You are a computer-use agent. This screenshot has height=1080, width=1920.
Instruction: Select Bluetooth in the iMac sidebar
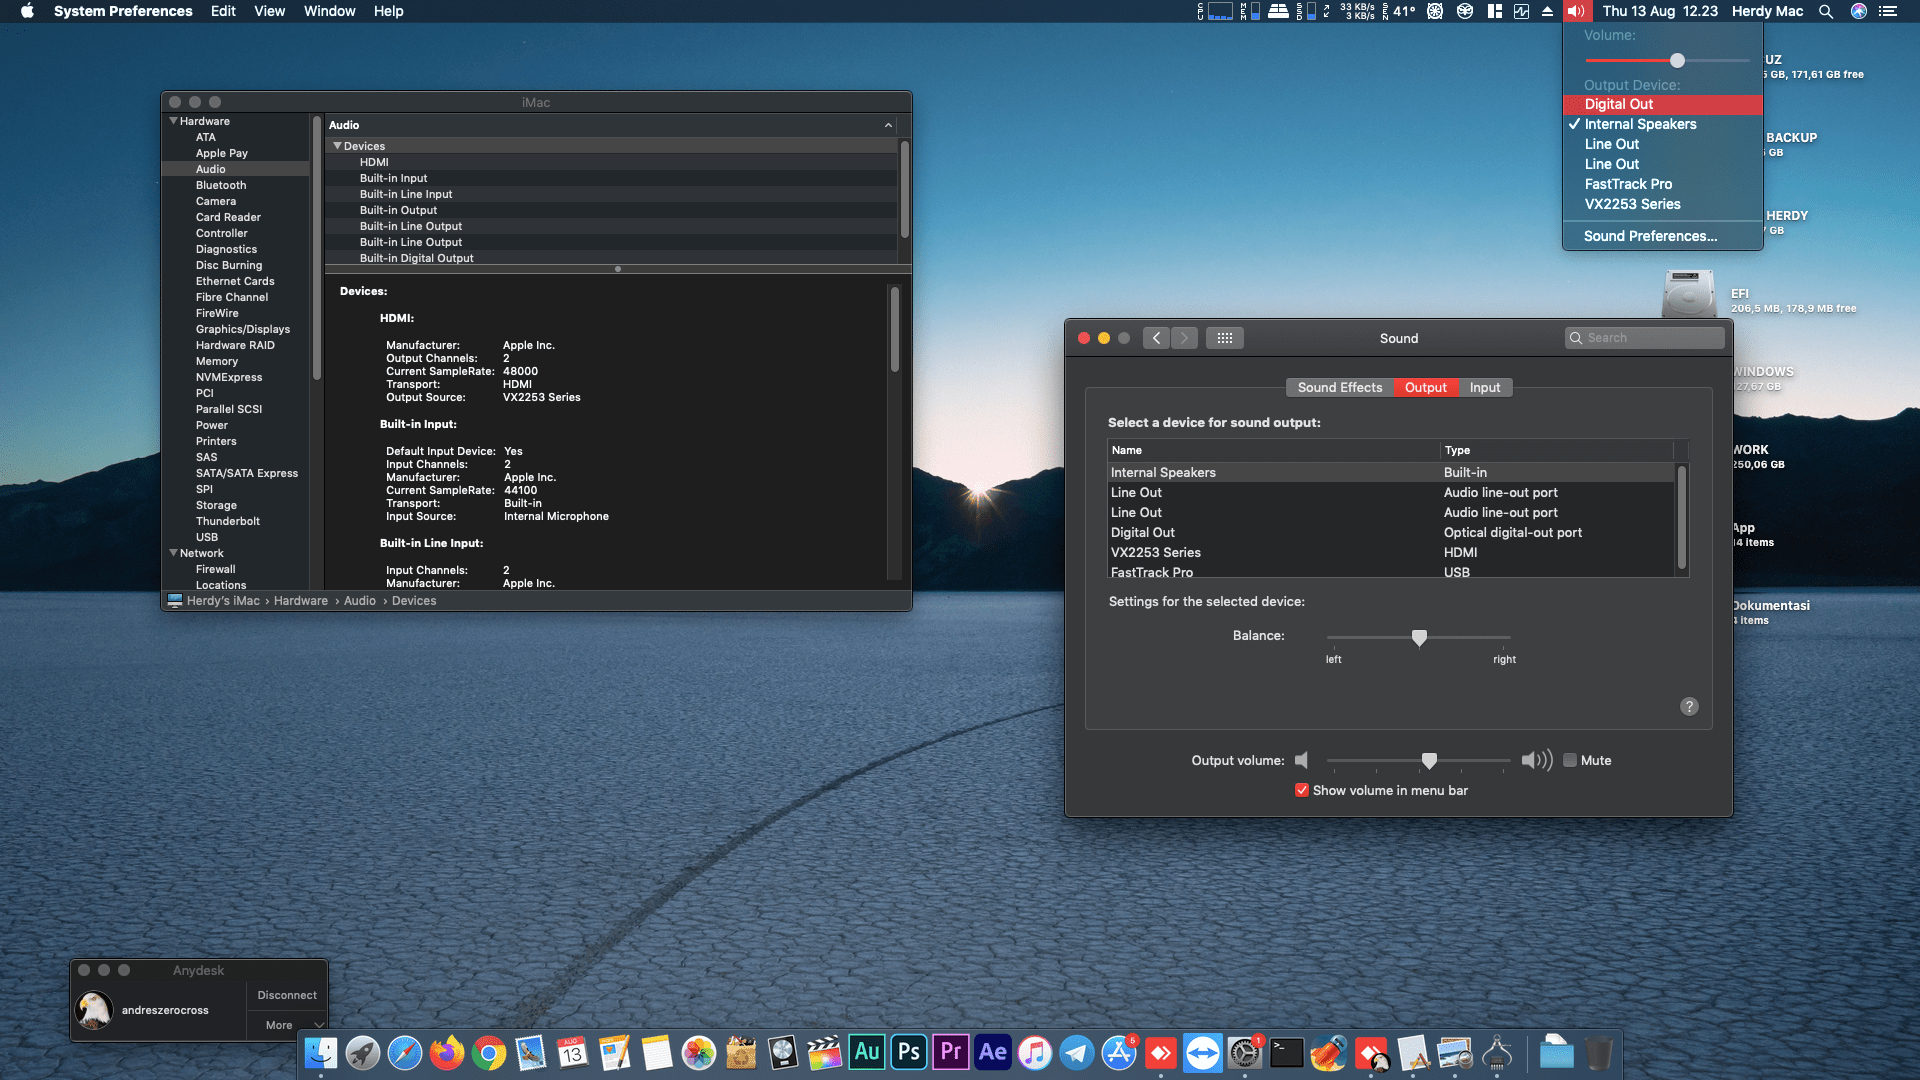click(x=221, y=185)
